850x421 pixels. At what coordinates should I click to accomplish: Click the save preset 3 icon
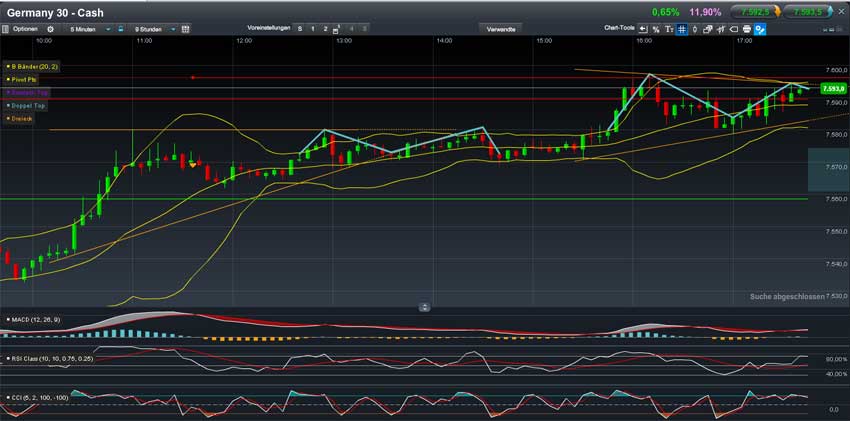(337, 29)
